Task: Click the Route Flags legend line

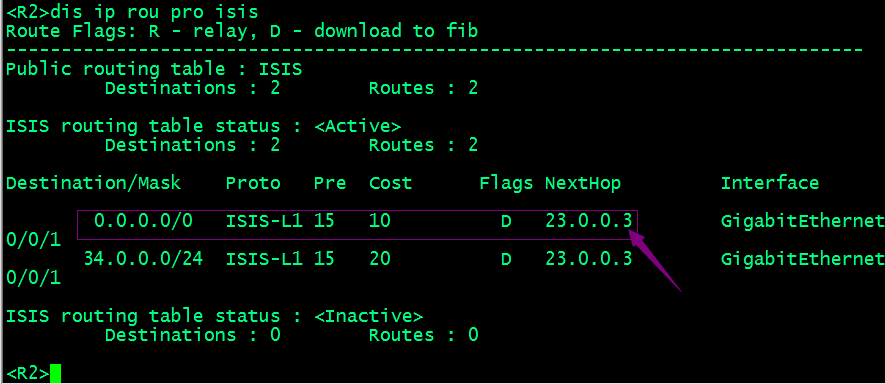Action: pyautogui.click(x=242, y=30)
